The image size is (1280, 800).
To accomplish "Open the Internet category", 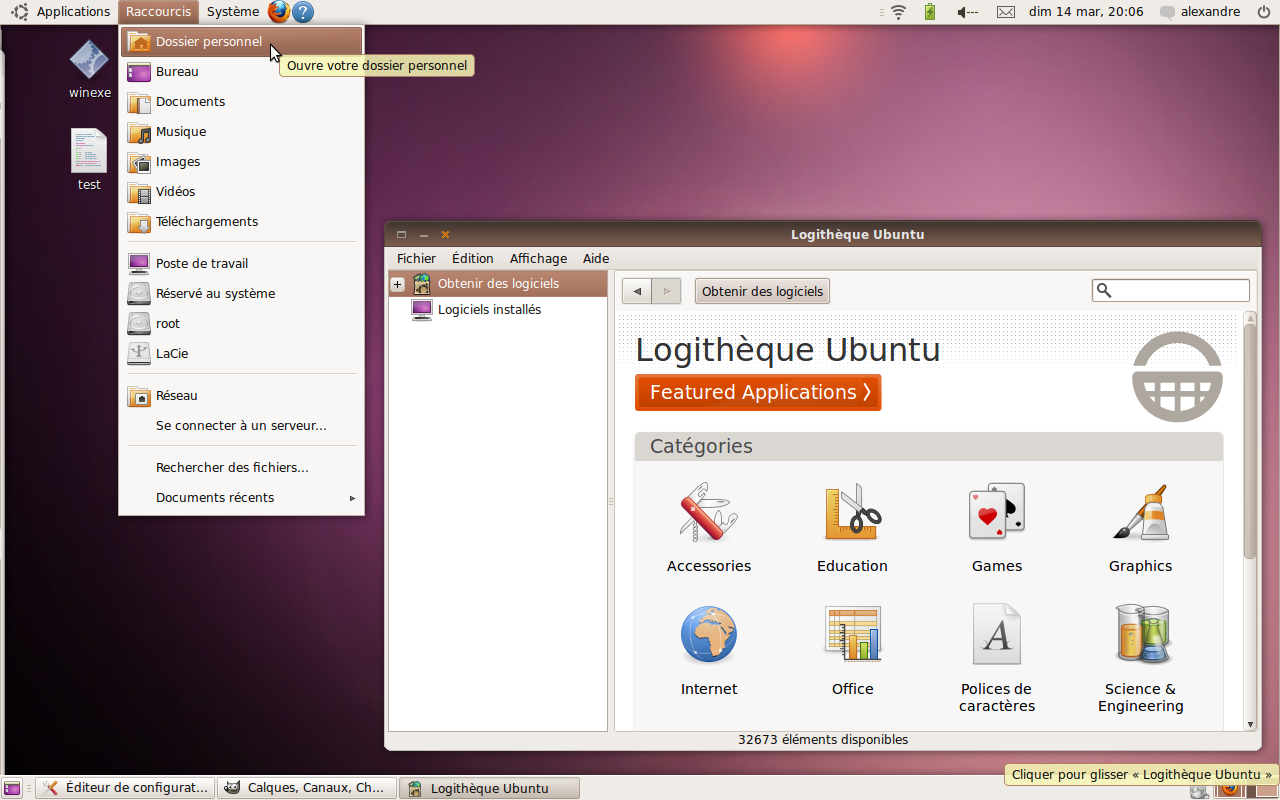I will (709, 650).
